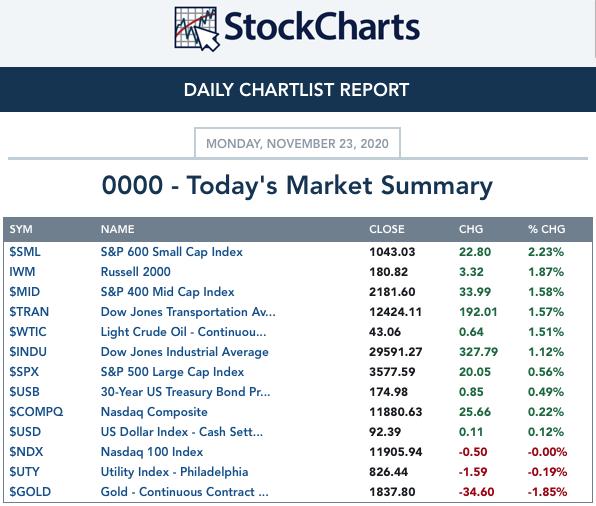
Task: Open the Nasdaq Composite link
Action: coord(154,412)
